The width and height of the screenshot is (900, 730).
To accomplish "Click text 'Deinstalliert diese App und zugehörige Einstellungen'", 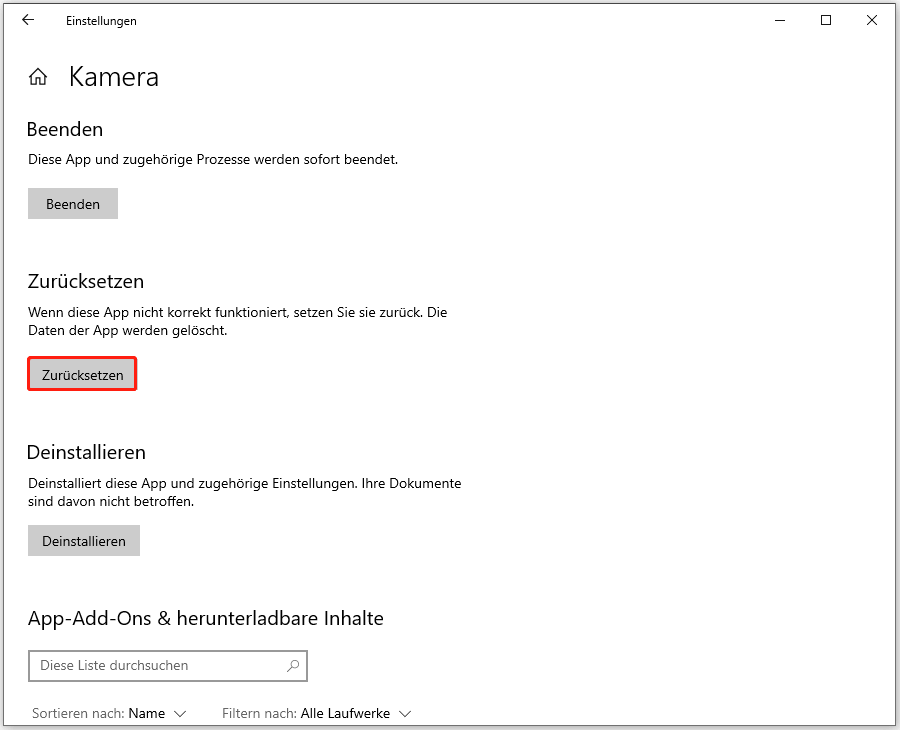I will (x=193, y=483).
